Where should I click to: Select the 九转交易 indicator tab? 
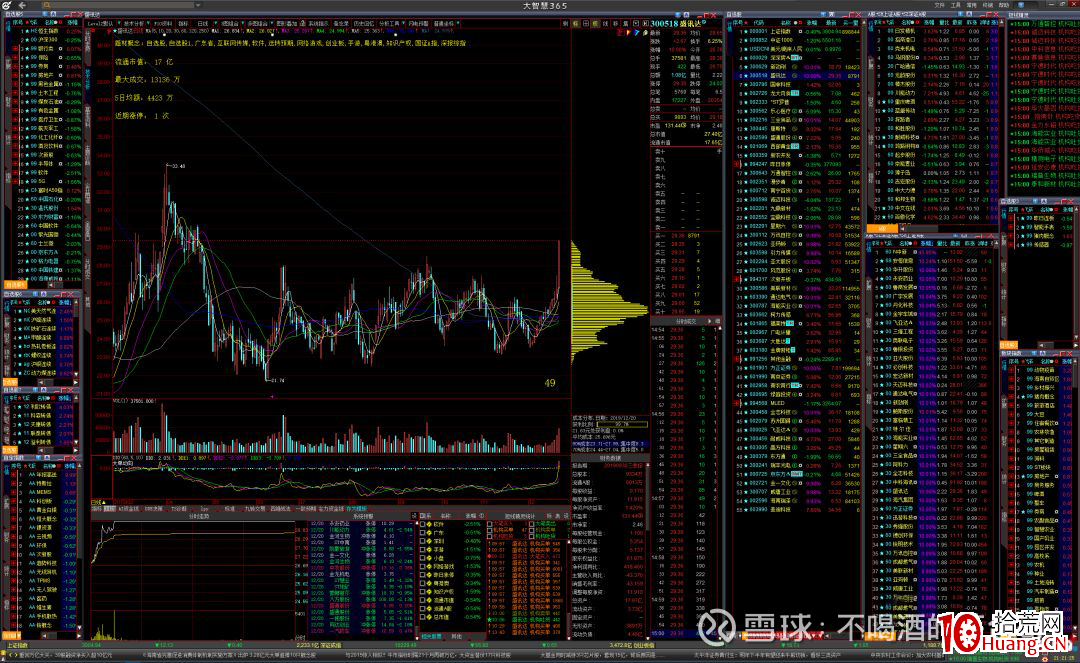coord(255,508)
